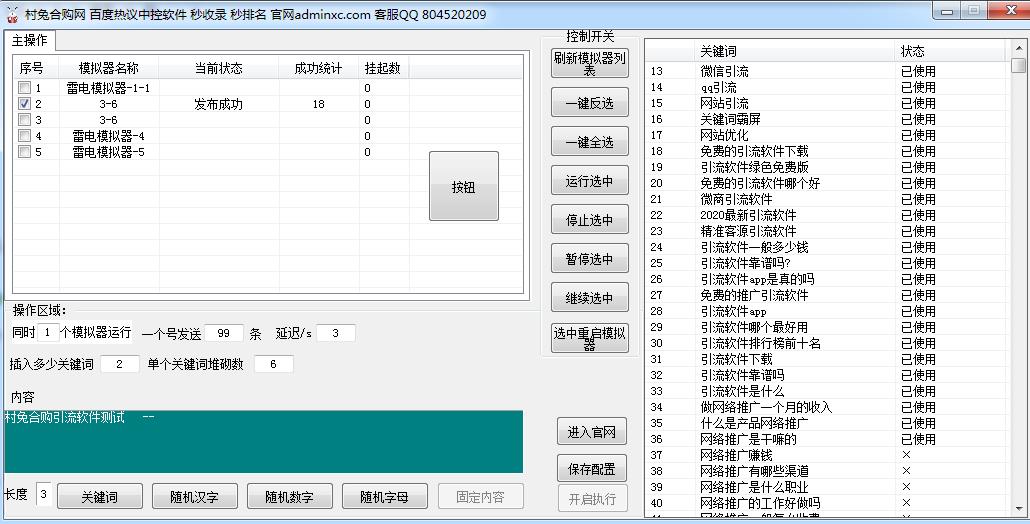Insert keyword with 关键词 button
1030x524 pixels.
[100, 496]
